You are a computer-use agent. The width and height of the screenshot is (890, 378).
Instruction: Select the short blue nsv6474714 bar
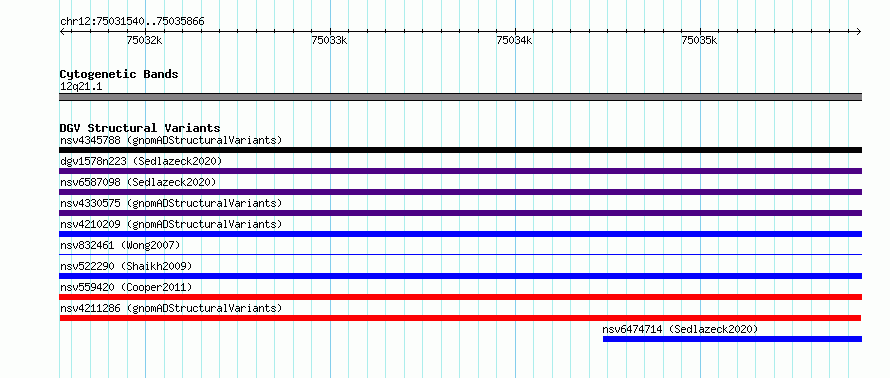(x=732, y=339)
